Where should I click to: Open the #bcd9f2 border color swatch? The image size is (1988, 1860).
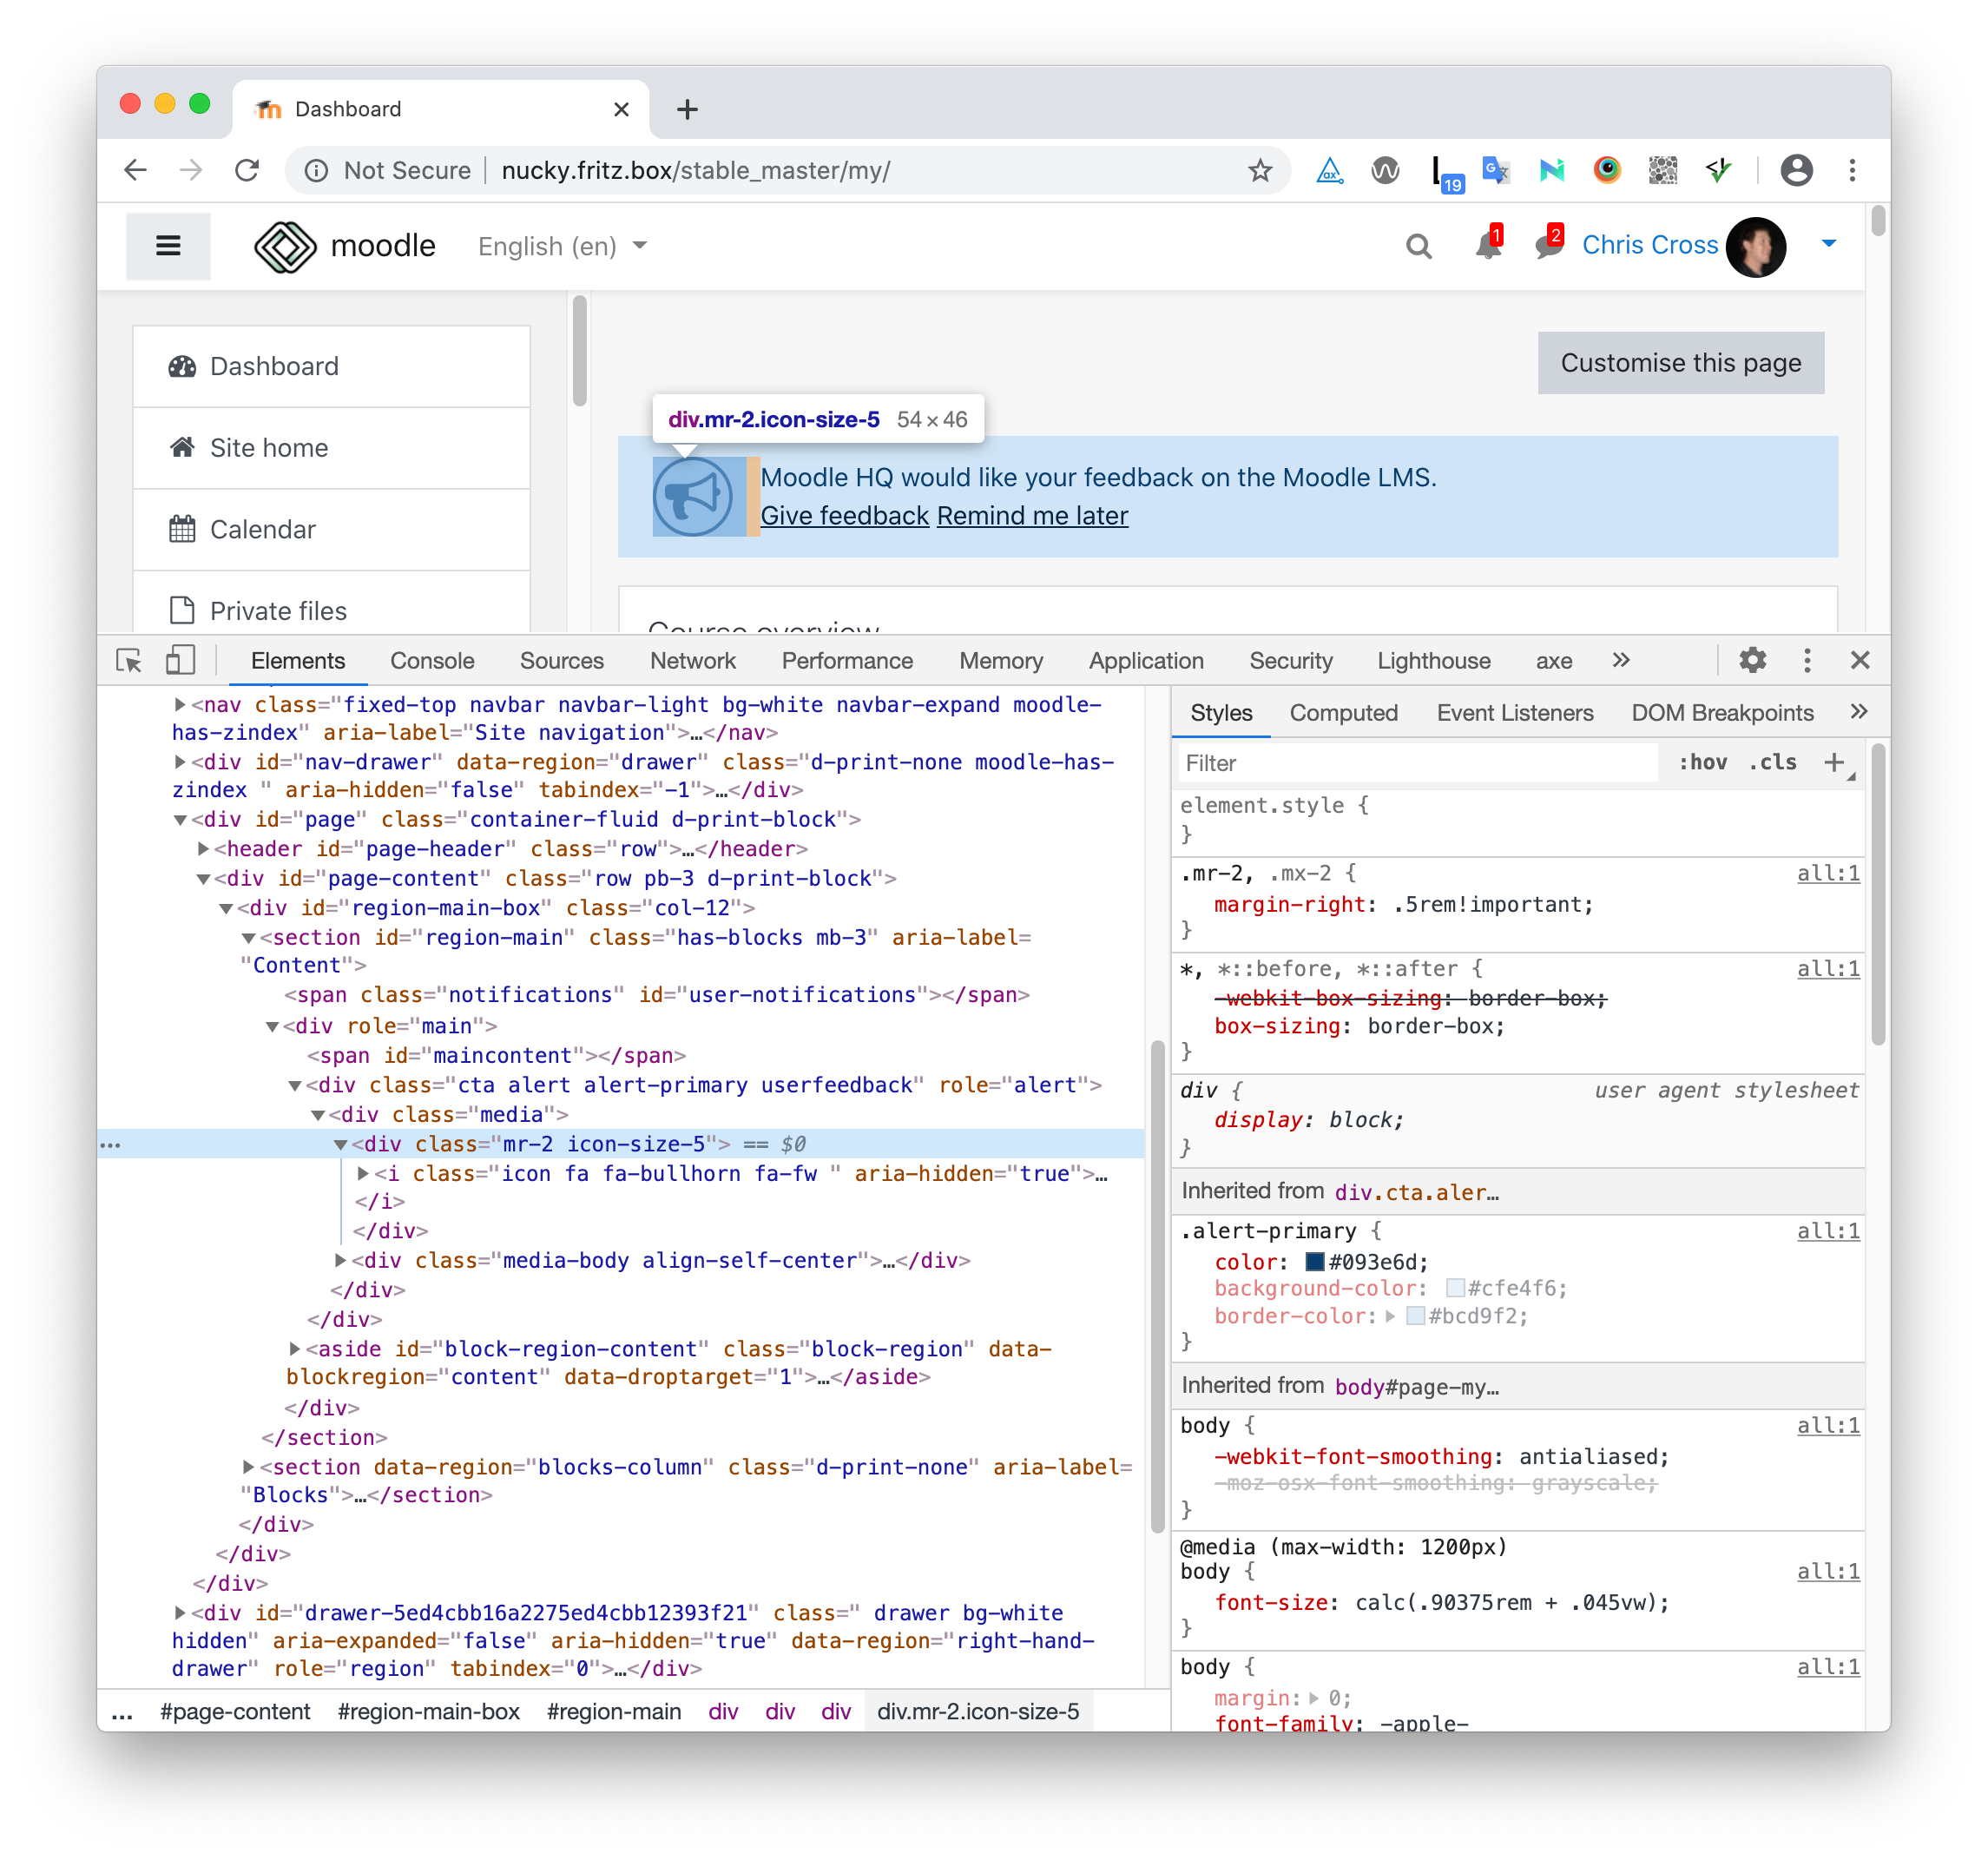pyautogui.click(x=1415, y=1316)
